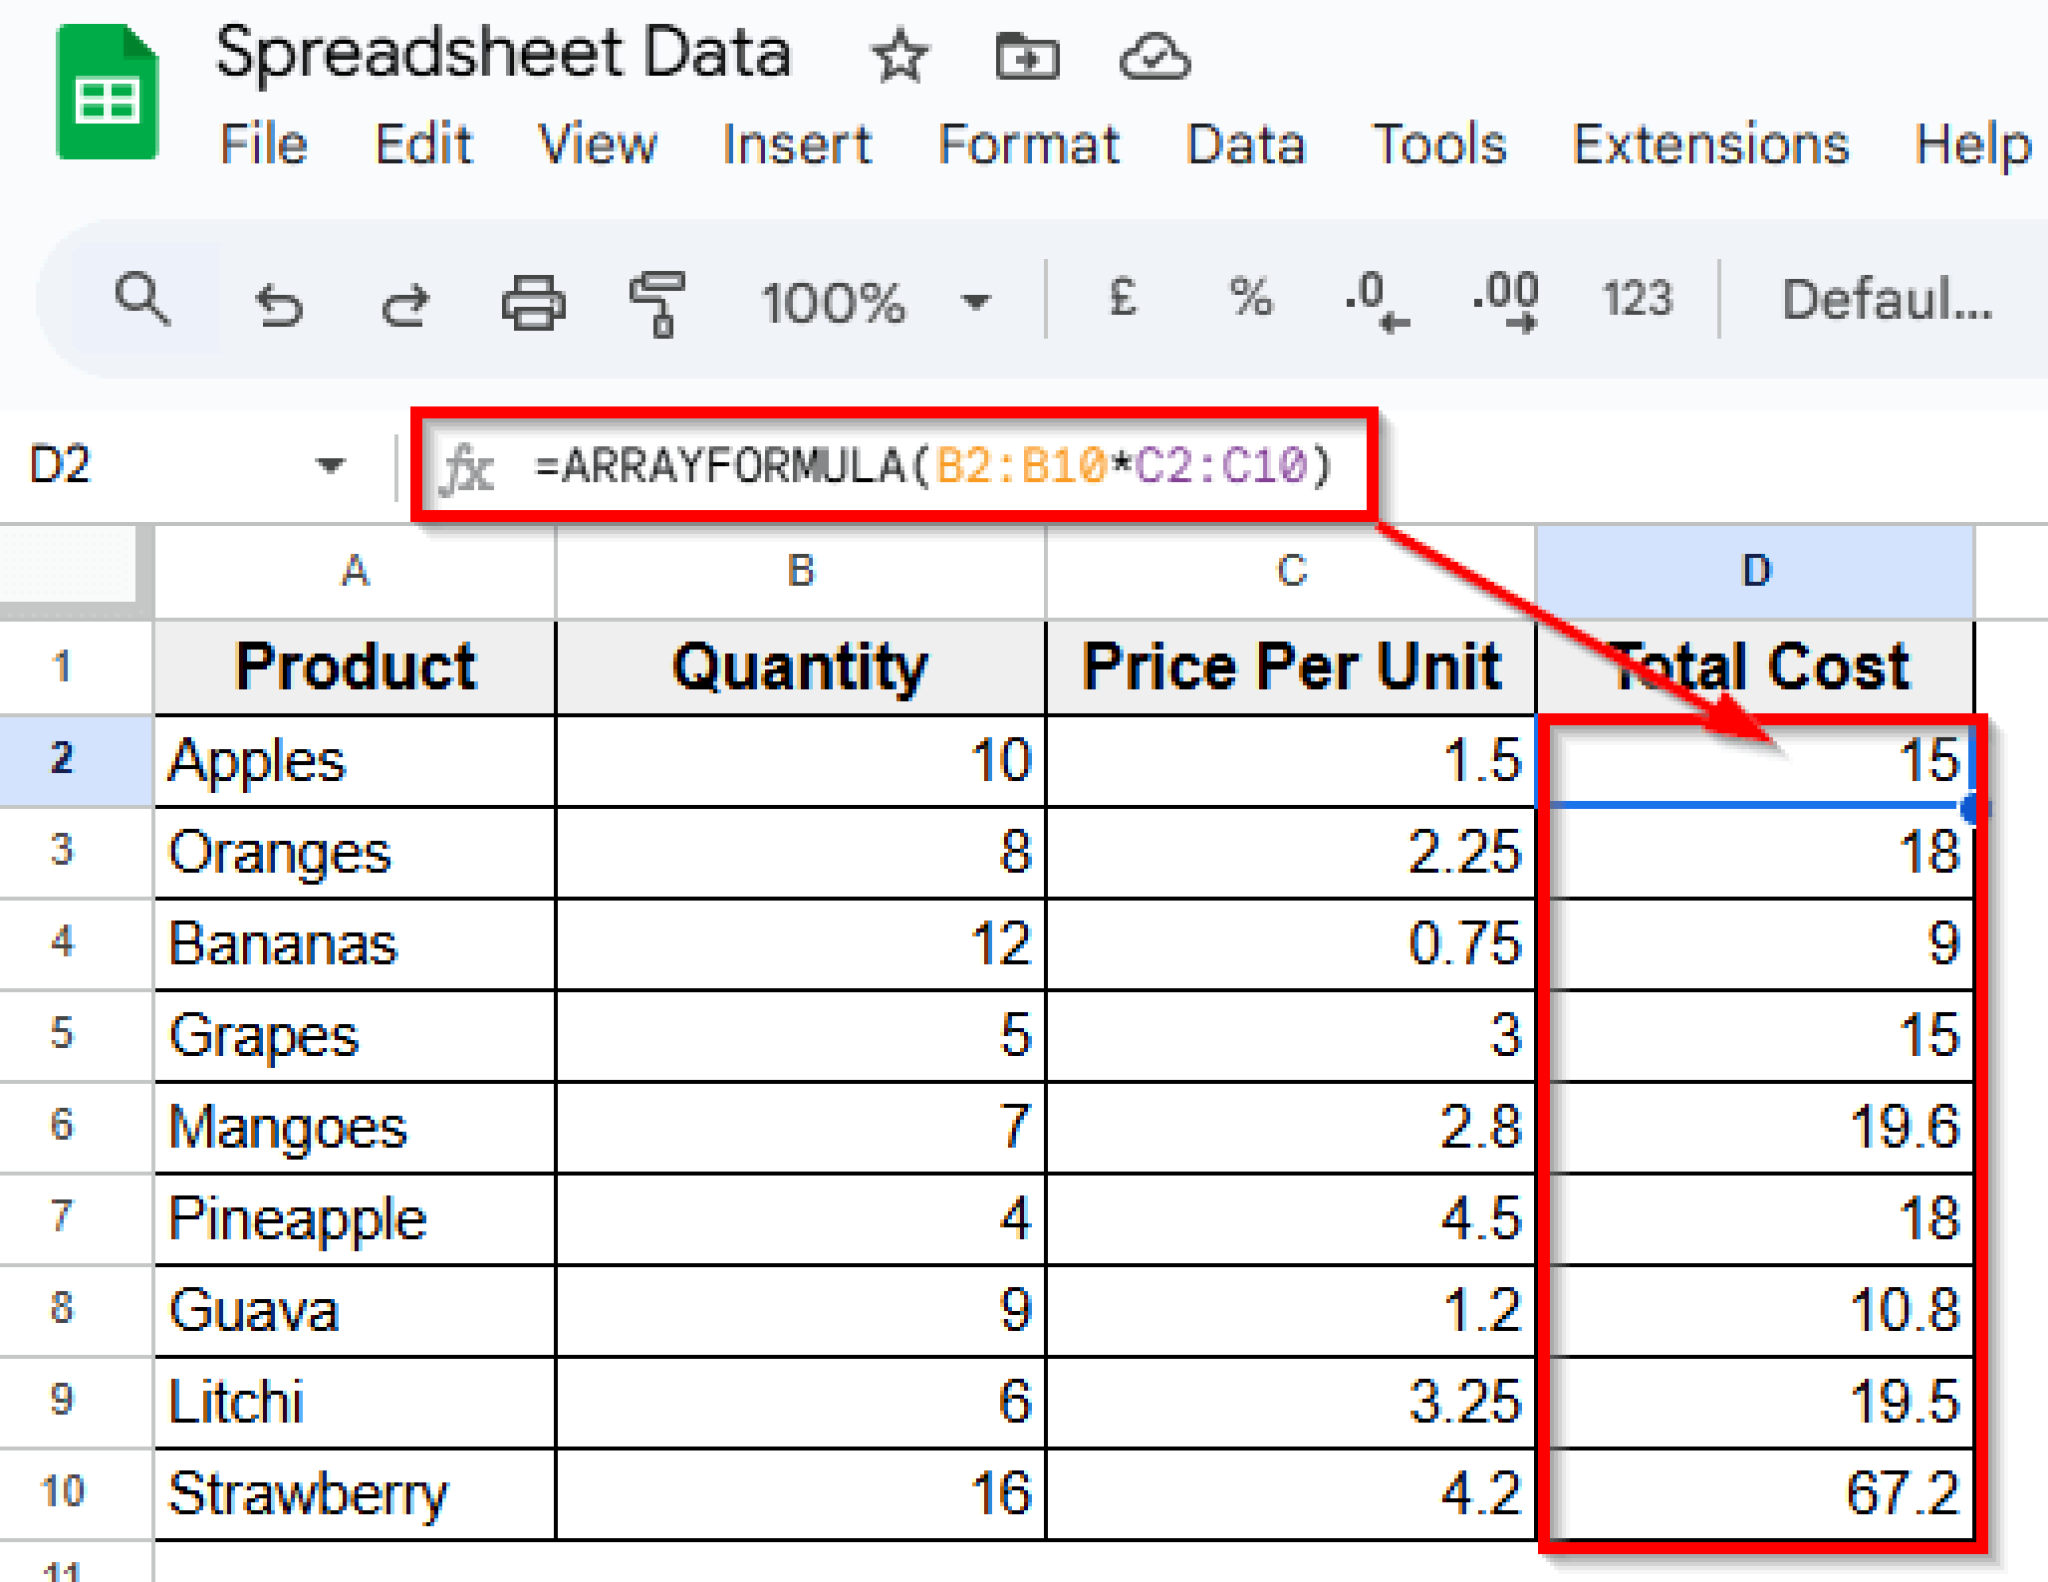
Task: Open search within the spreadsheet
Action: tap(142, 300)
